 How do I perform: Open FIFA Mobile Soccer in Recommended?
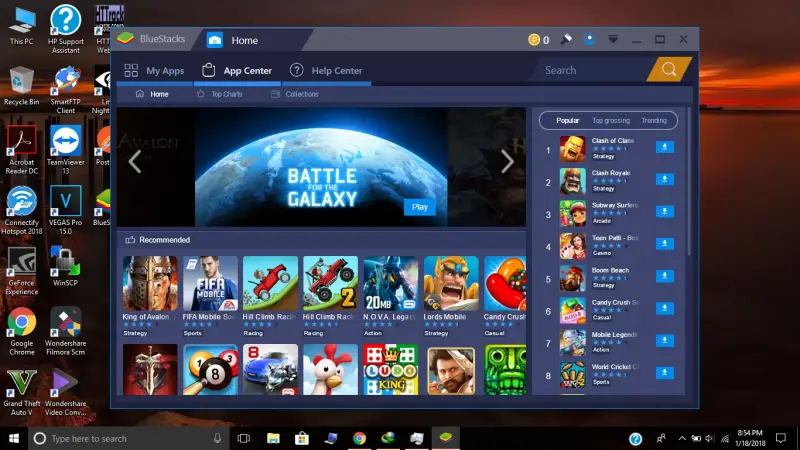210,284
